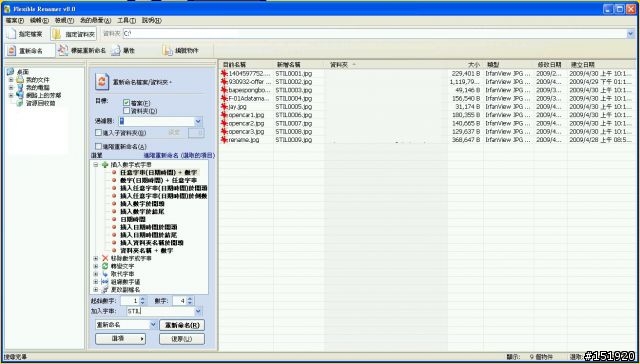Click the 指定資料夾 folder toolbar icon
The height and width of the screenshot is (364, 640).
pos(57,34)
